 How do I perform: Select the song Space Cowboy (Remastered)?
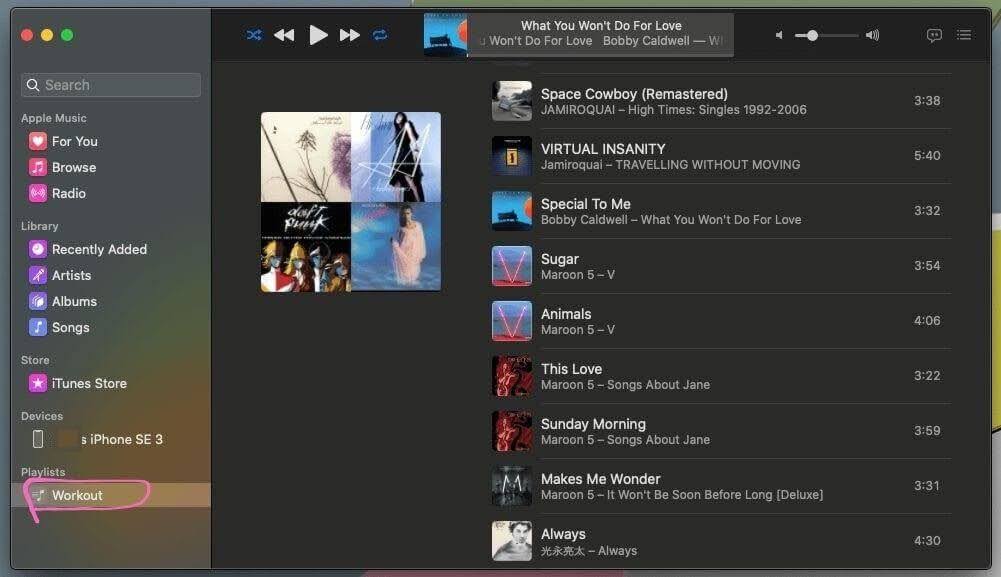point(721,101)
